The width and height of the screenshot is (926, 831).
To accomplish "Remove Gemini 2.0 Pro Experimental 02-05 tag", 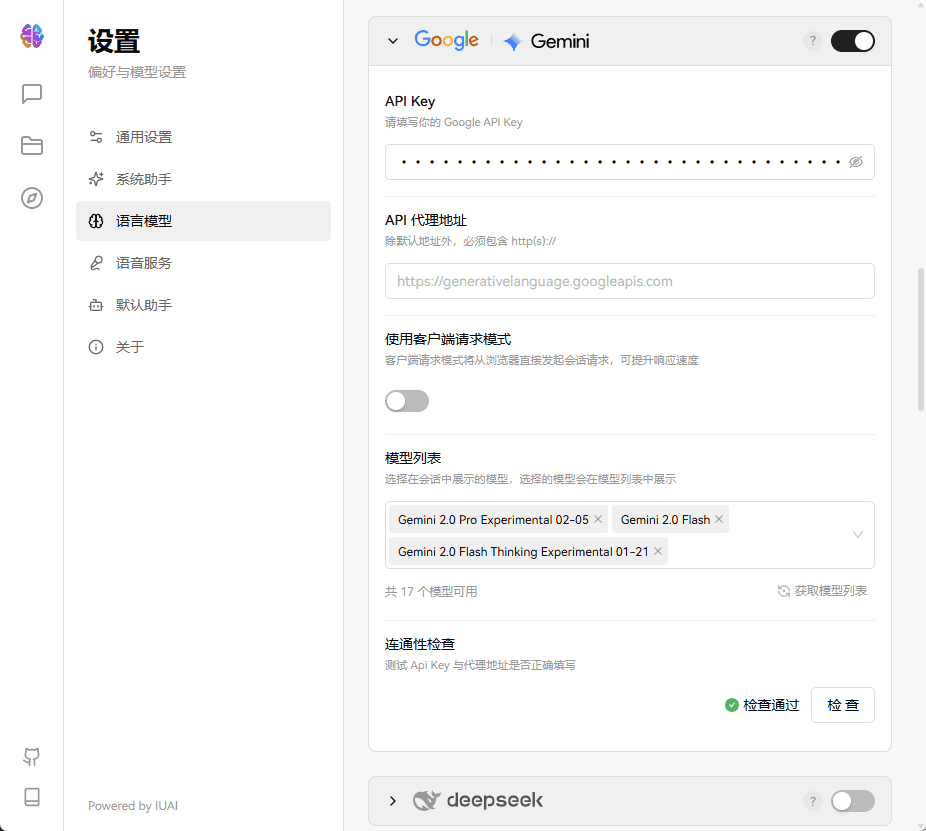I will pyautogui.click(x=598, y=519).
